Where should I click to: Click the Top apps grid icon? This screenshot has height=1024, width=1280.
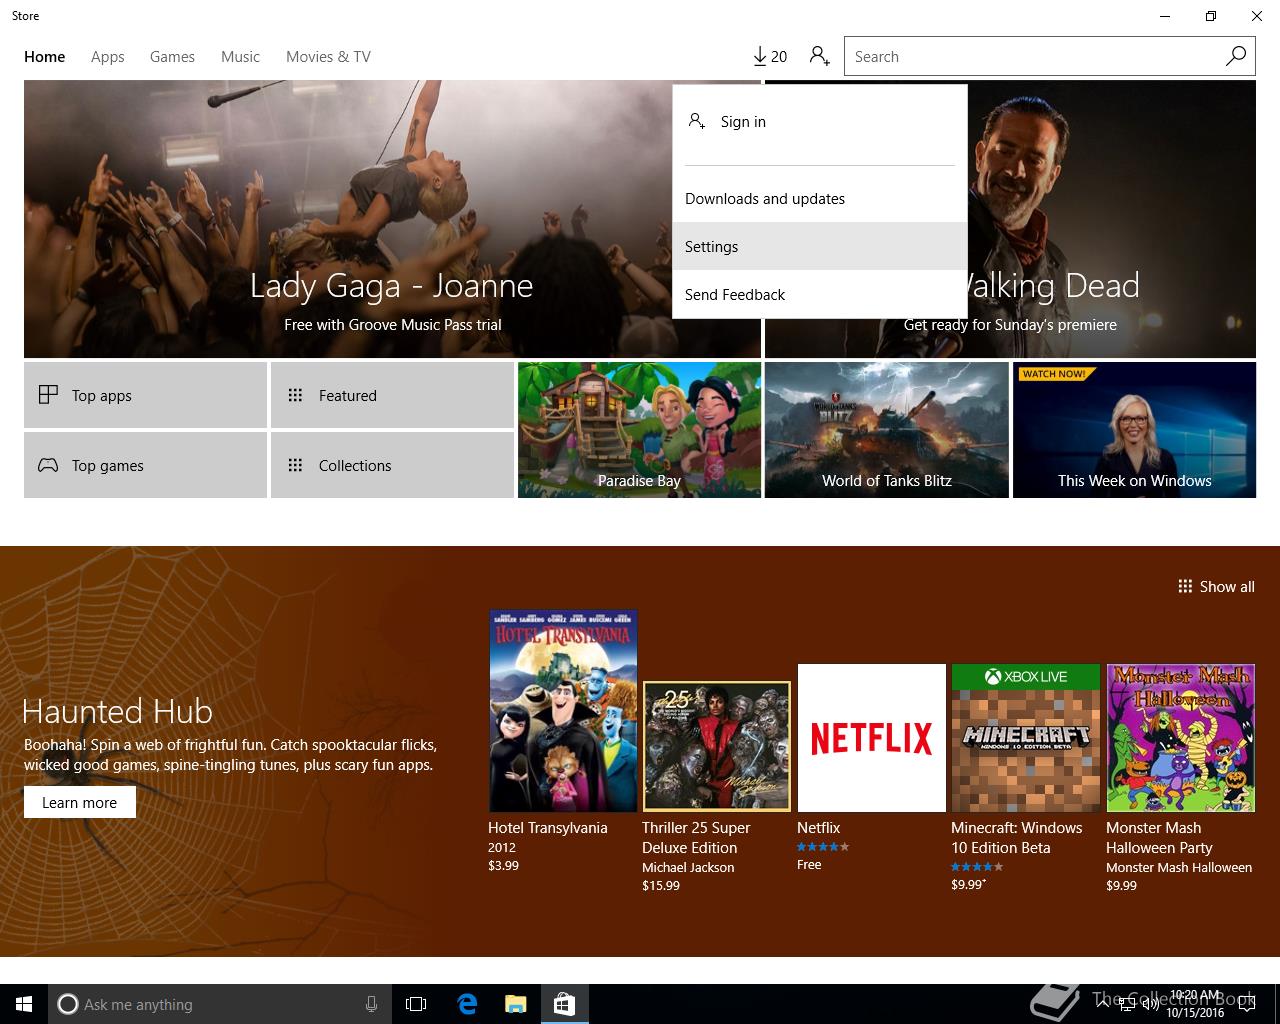[x=48, y=395]
